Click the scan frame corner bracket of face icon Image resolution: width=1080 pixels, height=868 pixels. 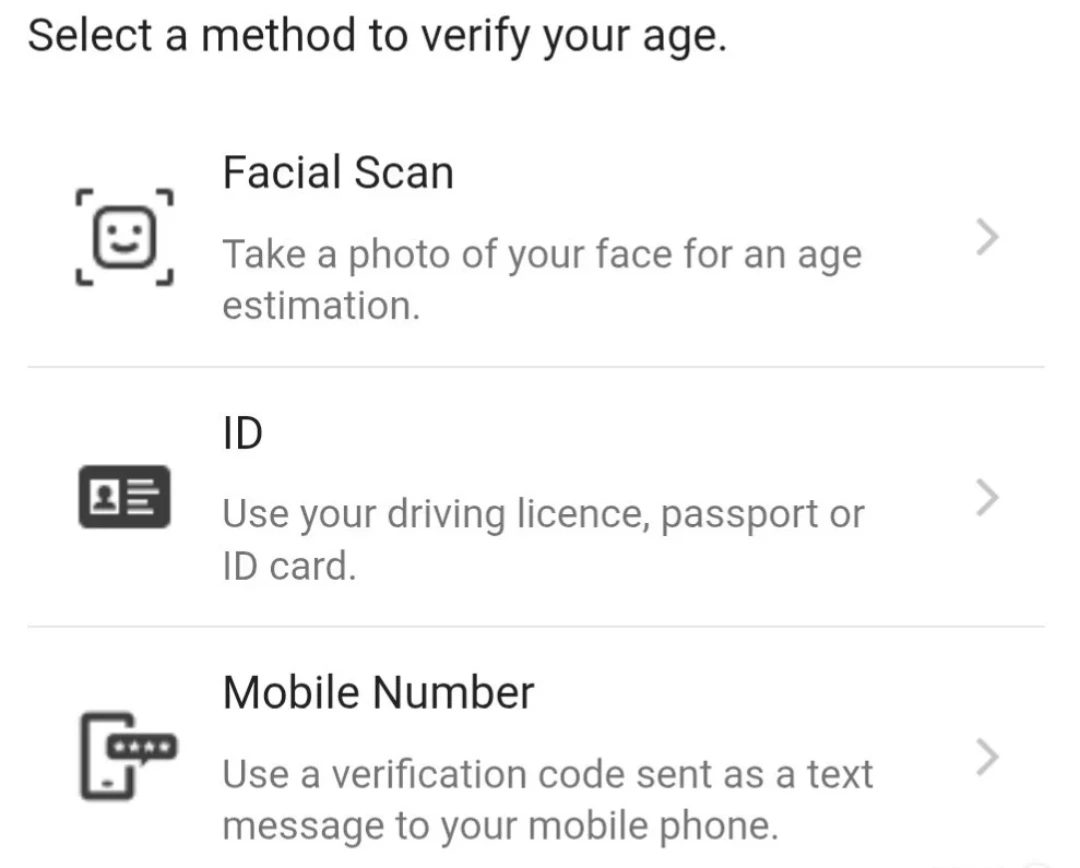click(85, 197)
